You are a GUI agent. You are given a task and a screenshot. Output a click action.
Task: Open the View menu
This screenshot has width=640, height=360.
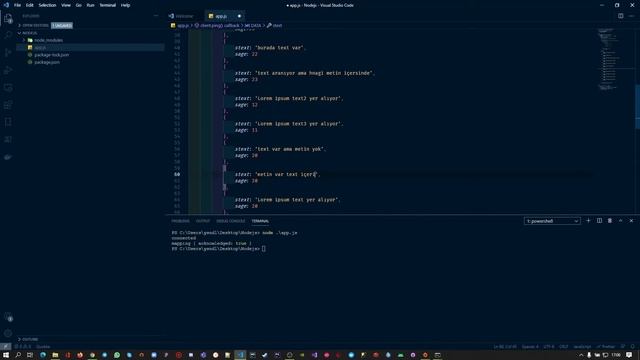(66, 5)
